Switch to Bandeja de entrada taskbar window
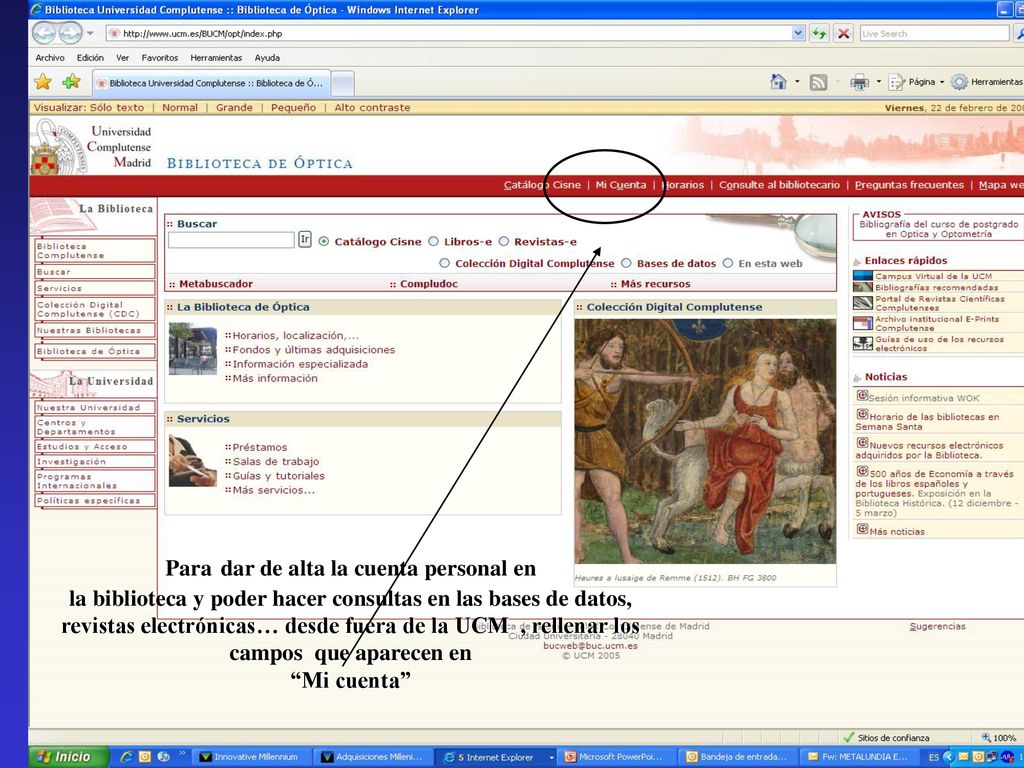1024x768 pixels. tap(737, 757)
